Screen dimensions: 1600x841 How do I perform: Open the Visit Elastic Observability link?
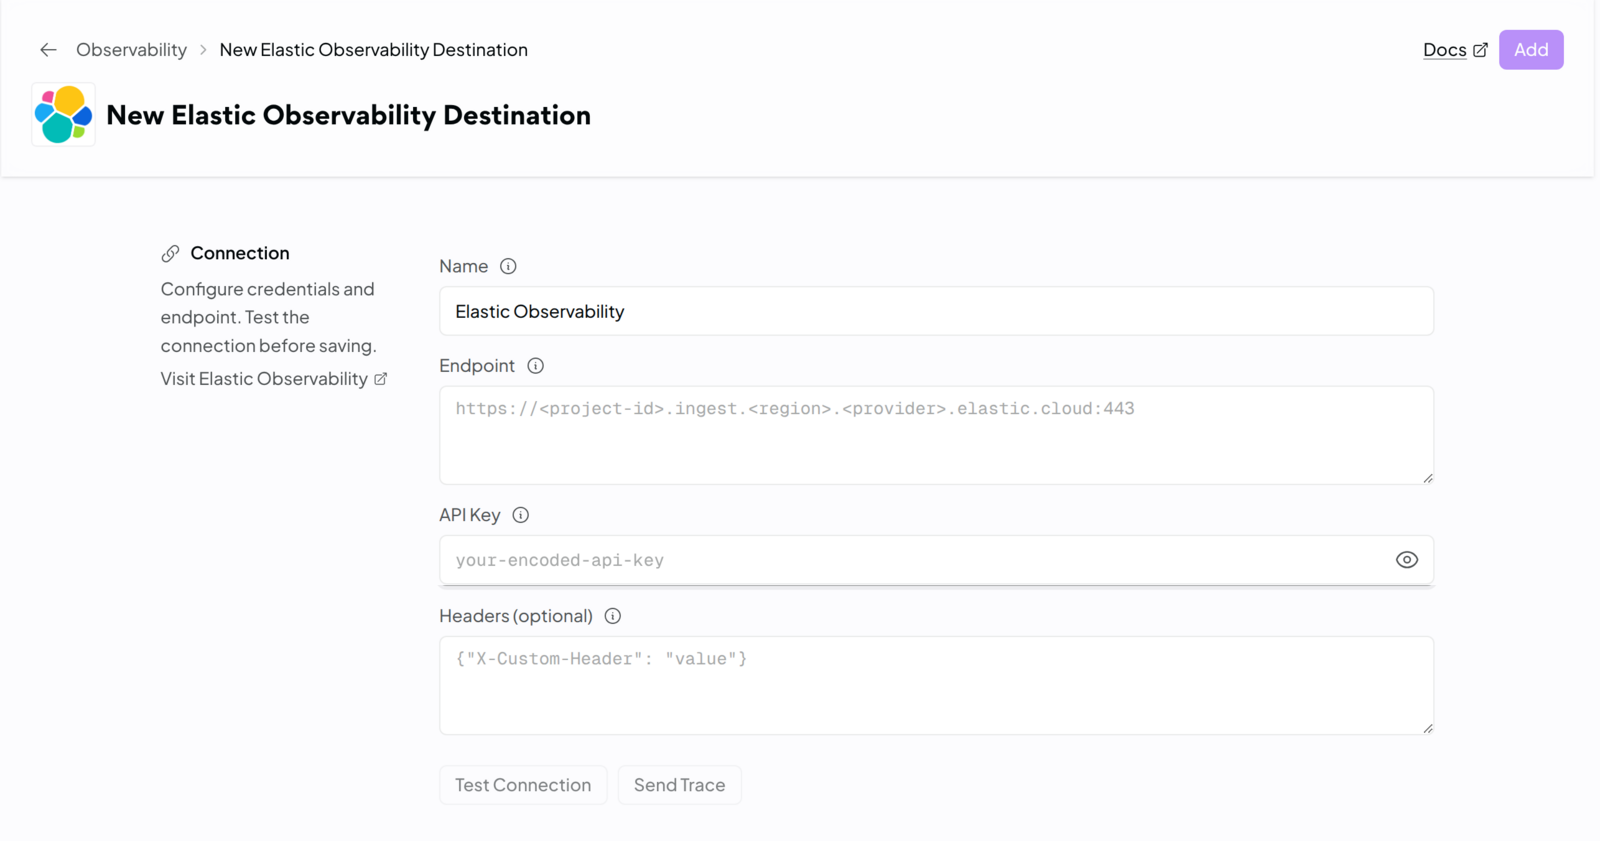click(274, 379)
